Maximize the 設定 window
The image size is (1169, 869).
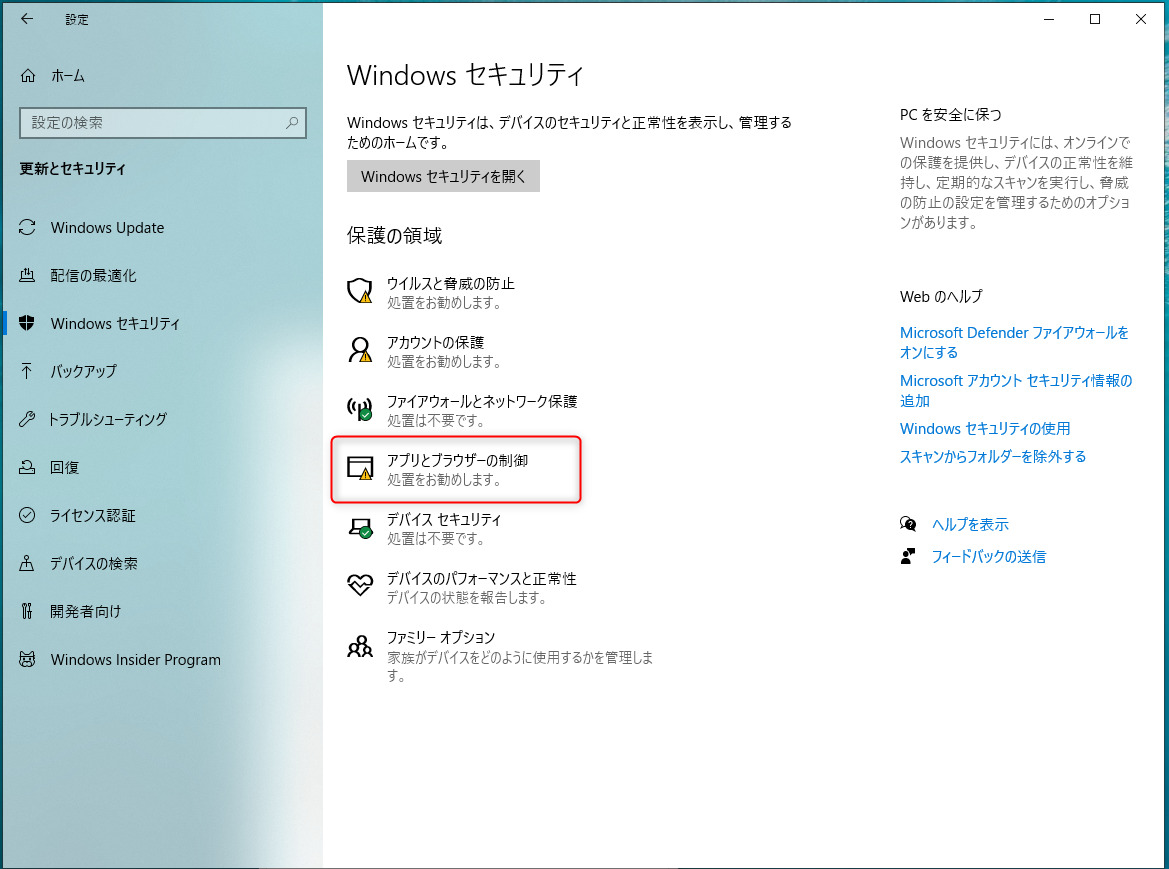click(1094, 19)
